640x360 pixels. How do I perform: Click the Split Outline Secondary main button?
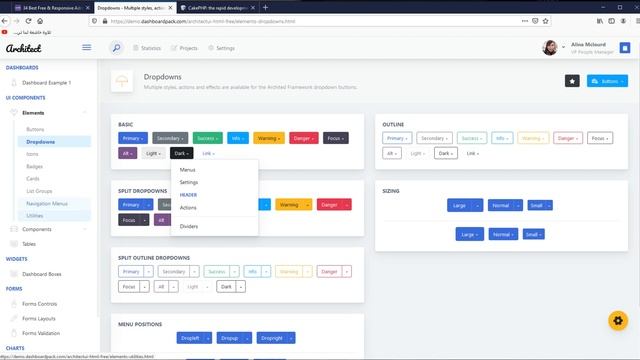[x=174, y=271]
